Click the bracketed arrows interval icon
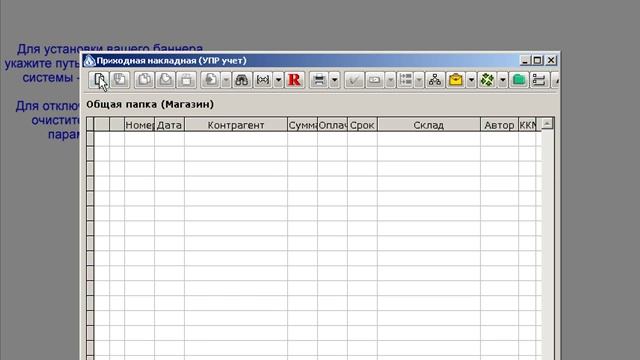This screenshot has width=640, height=360. [263, 80]
